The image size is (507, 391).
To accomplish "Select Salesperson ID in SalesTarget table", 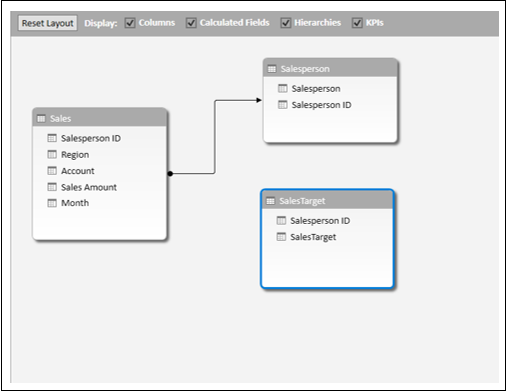I will click(320, 221).
